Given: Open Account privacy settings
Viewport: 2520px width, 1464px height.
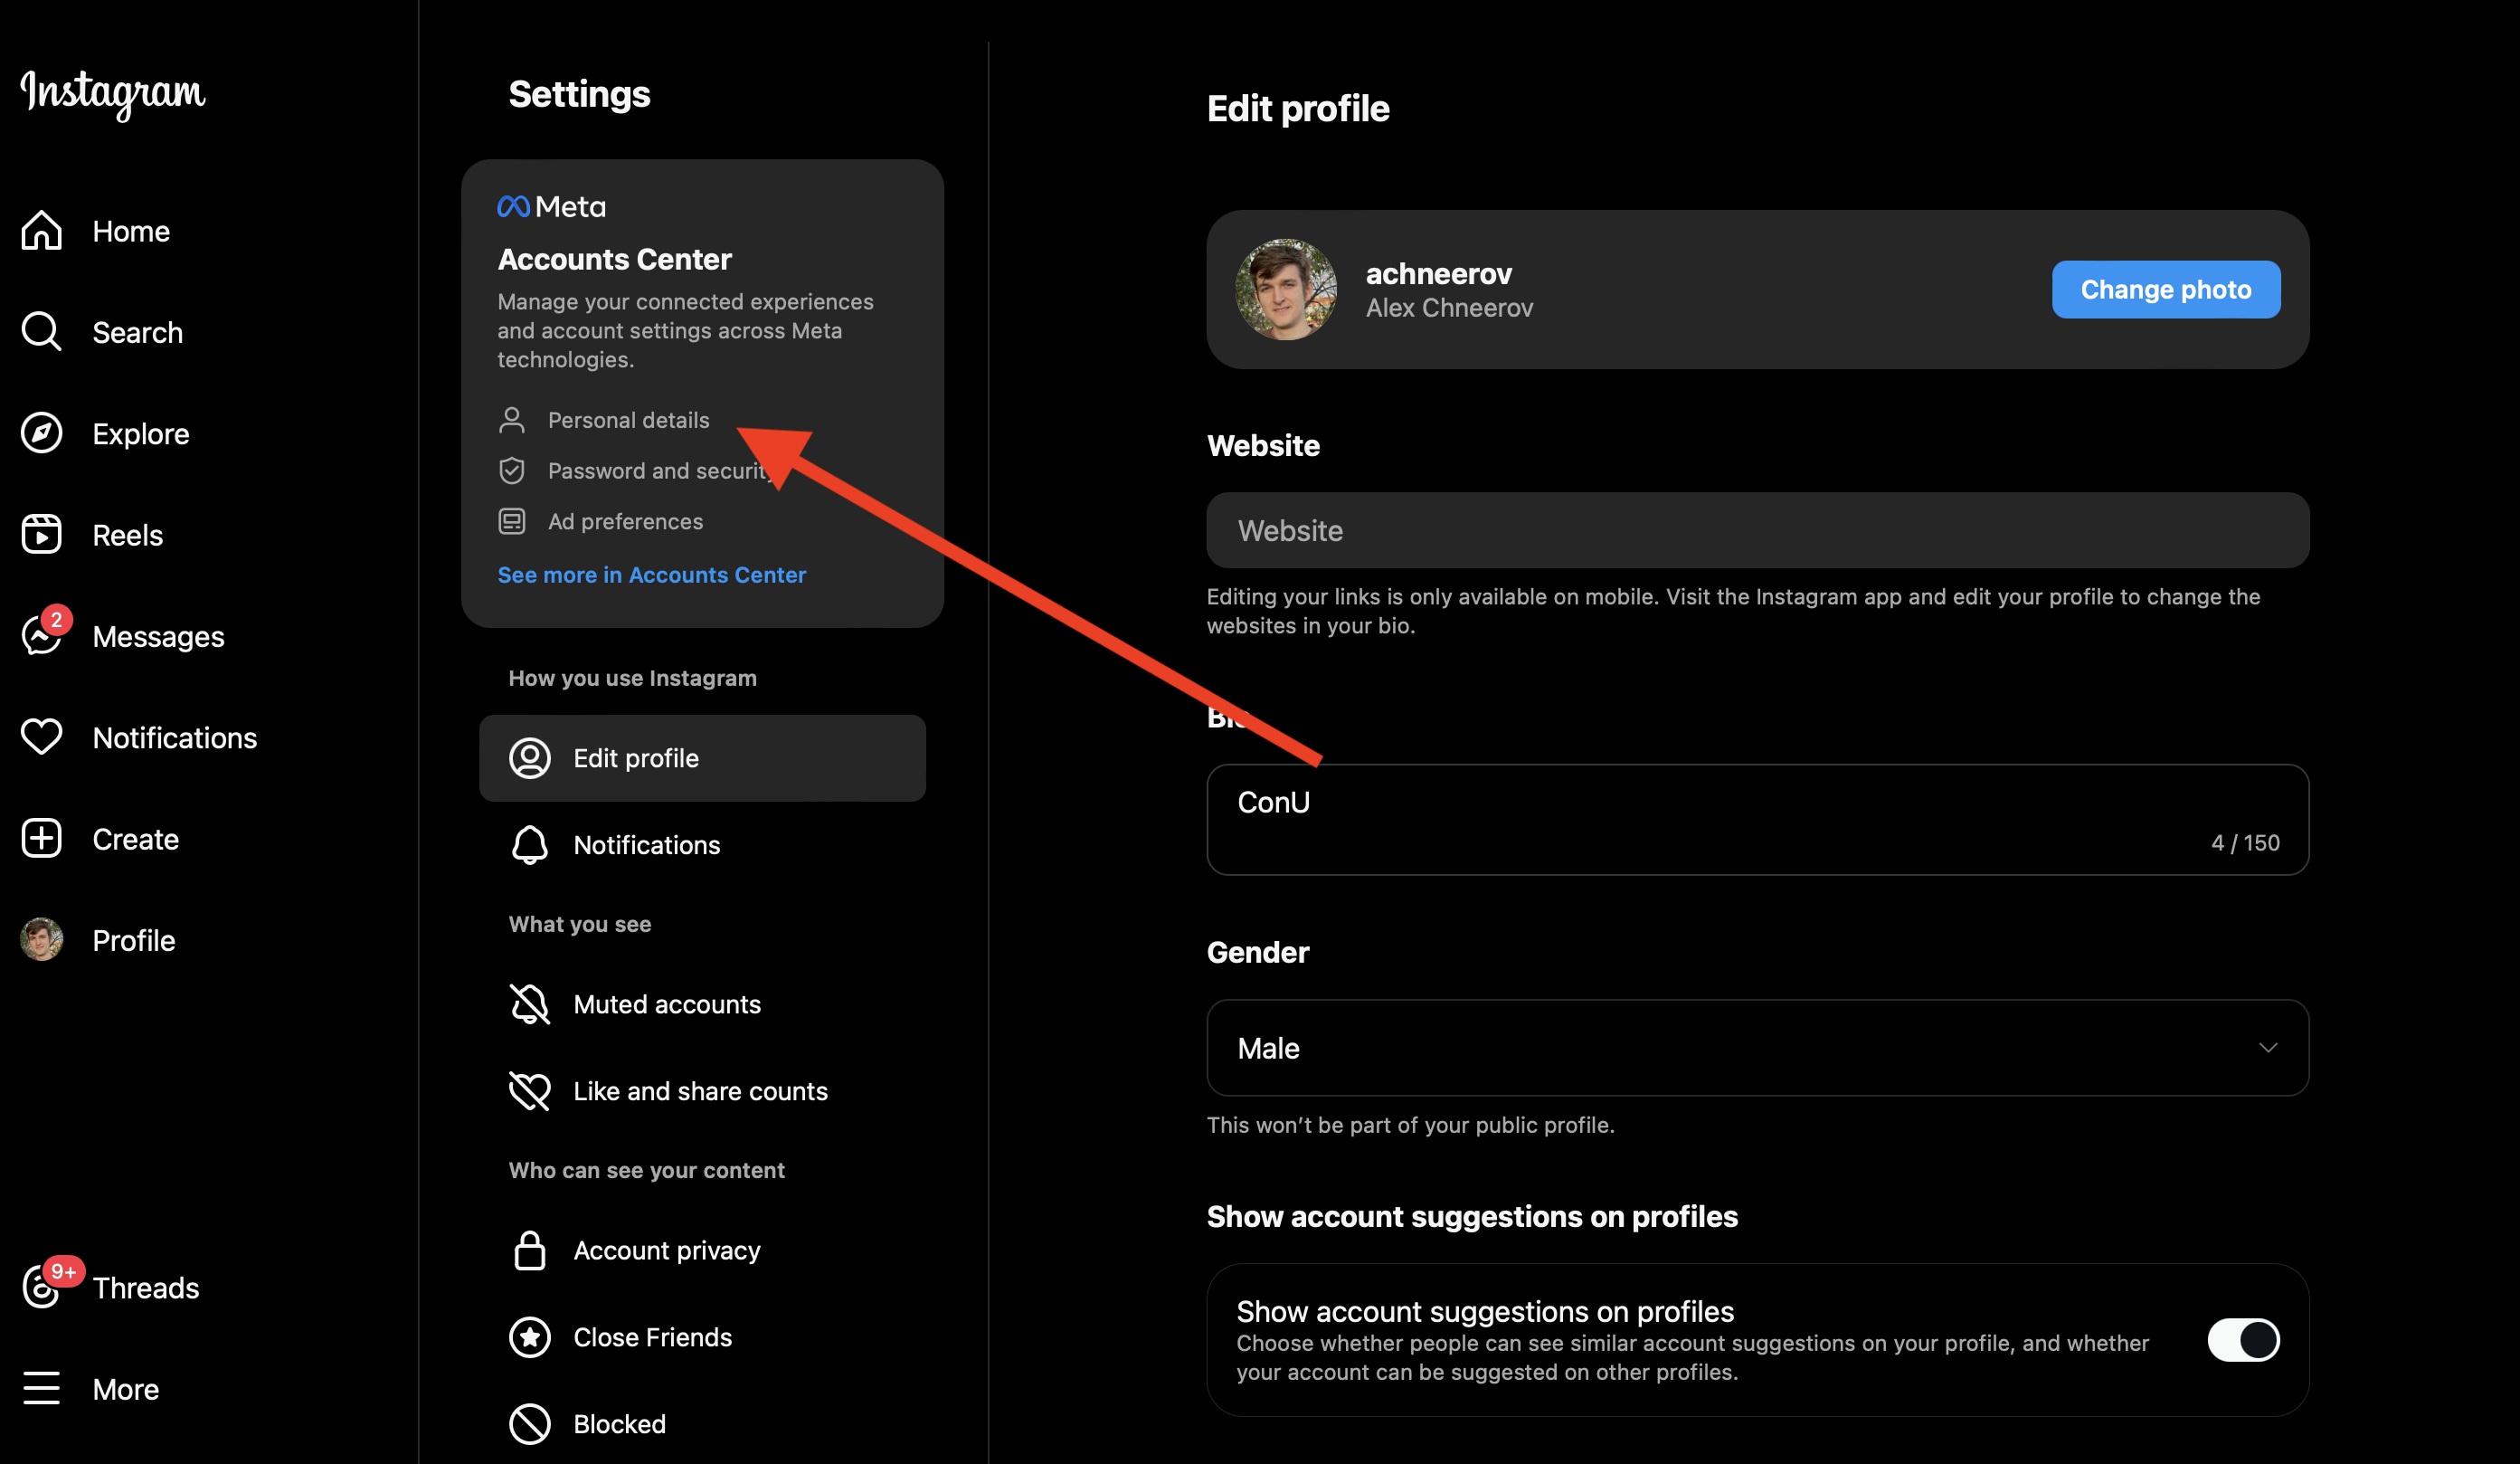Looking at the screenshot, I should tap(666, 1250).
